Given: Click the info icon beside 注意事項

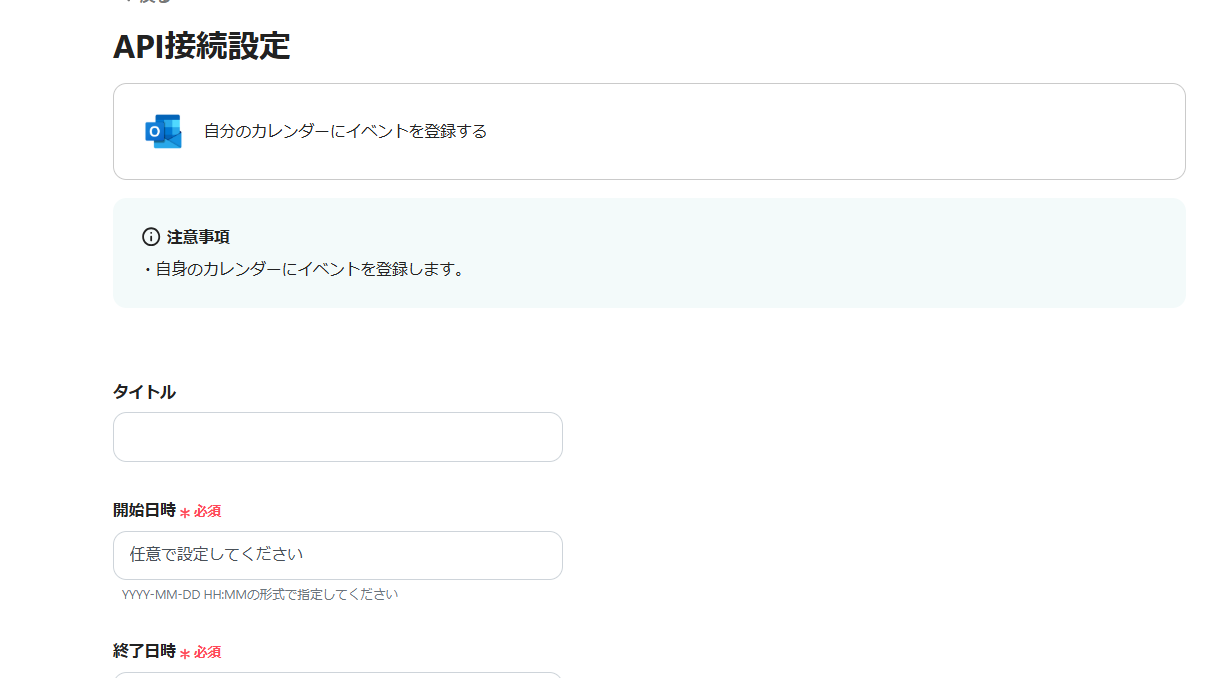Looking at the screenshot, I should click(x=151, y=237).
